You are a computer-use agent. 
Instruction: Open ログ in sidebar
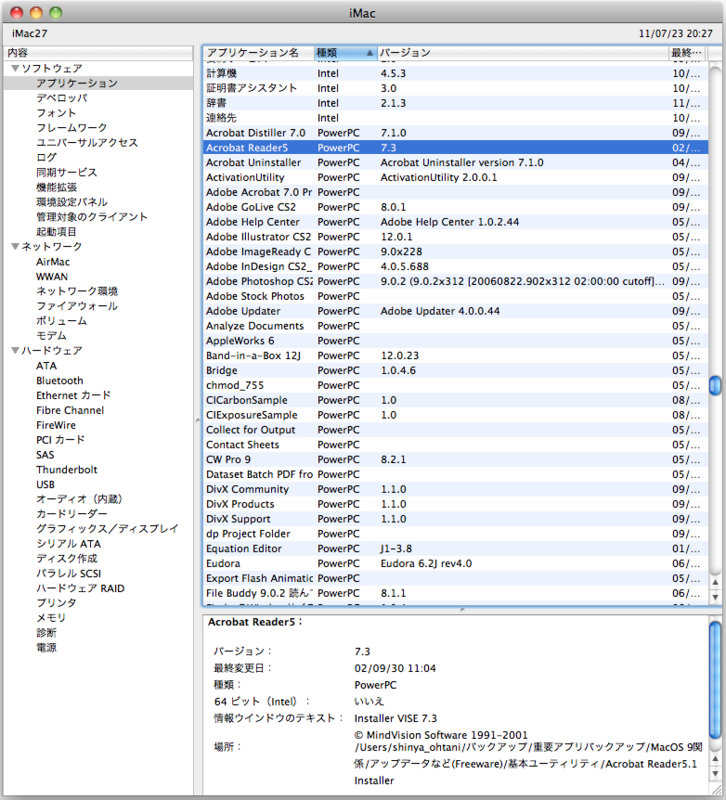tap(46, 157)
